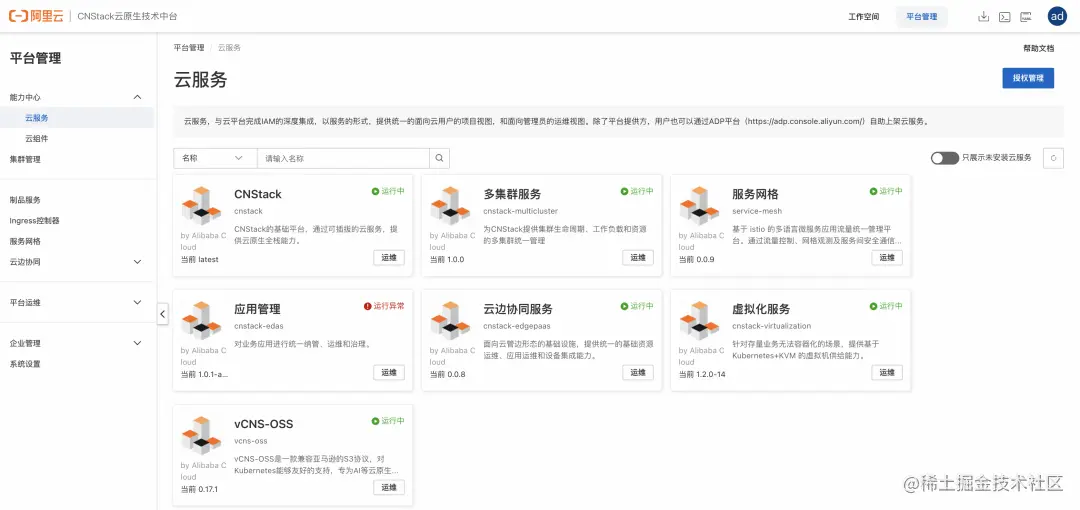Screen dimensions: 1080x510
Task: Switch to the 平台管理 top tab
Action: pyautogui.click(x=922, y=17)
